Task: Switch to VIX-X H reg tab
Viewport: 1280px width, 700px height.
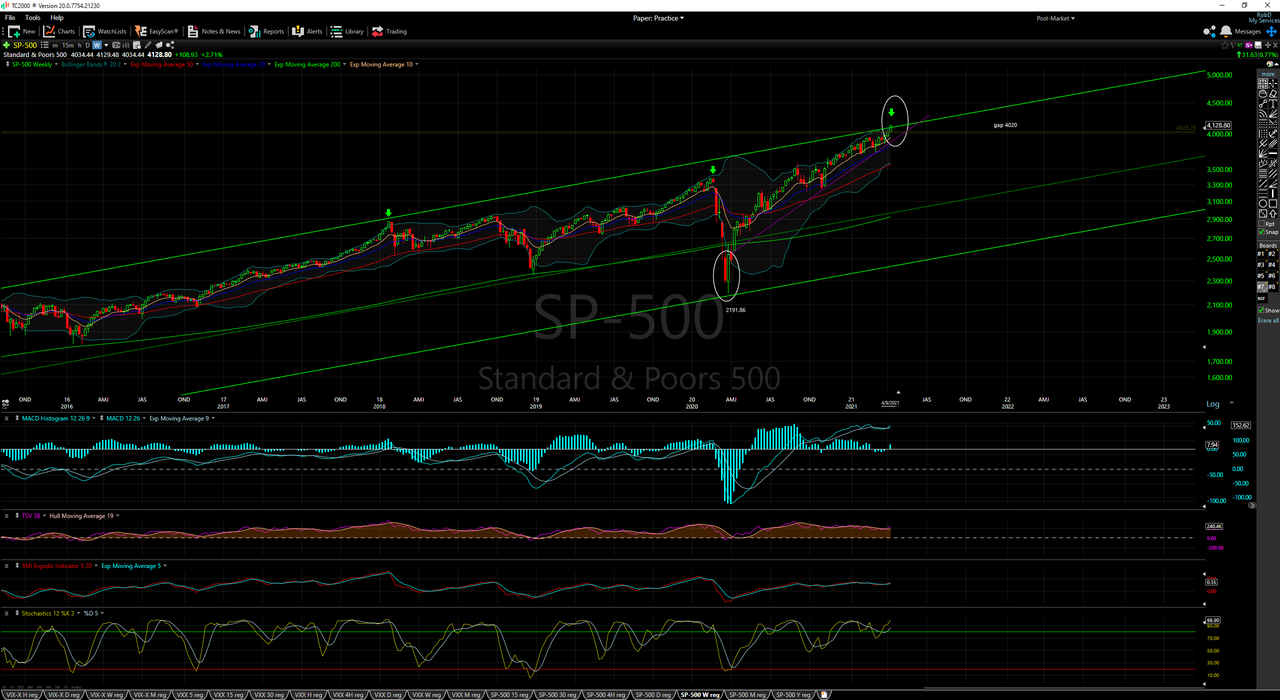Action: (20, 694)
